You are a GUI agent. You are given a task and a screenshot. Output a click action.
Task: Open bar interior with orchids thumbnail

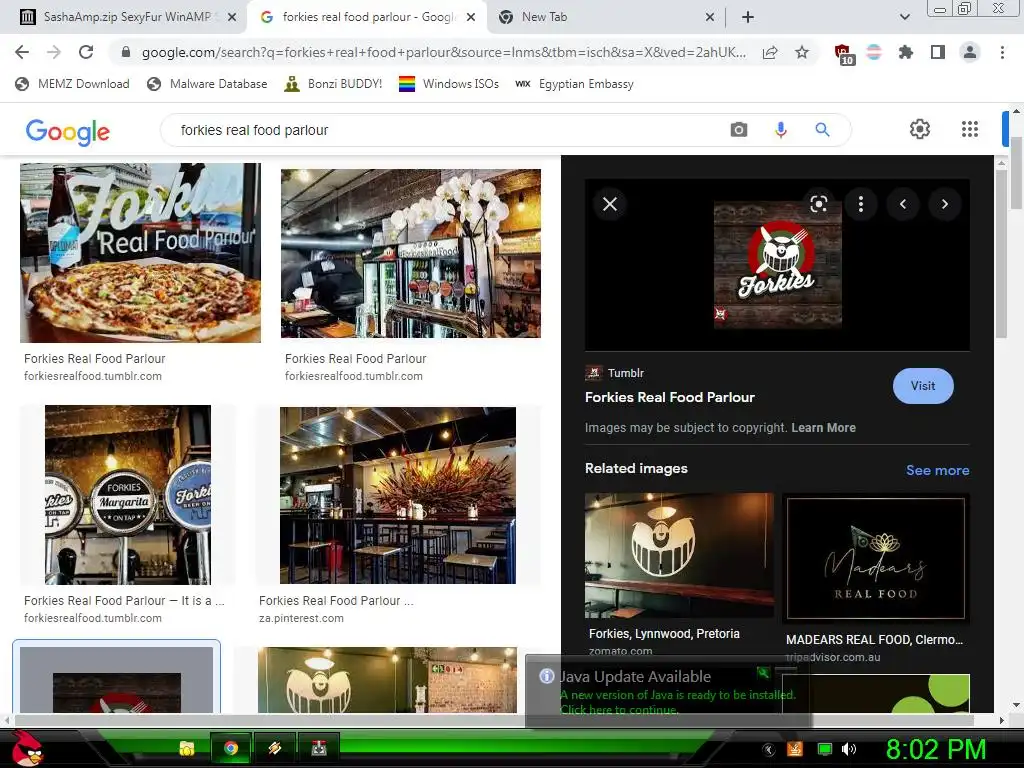(x=411, y=253)
